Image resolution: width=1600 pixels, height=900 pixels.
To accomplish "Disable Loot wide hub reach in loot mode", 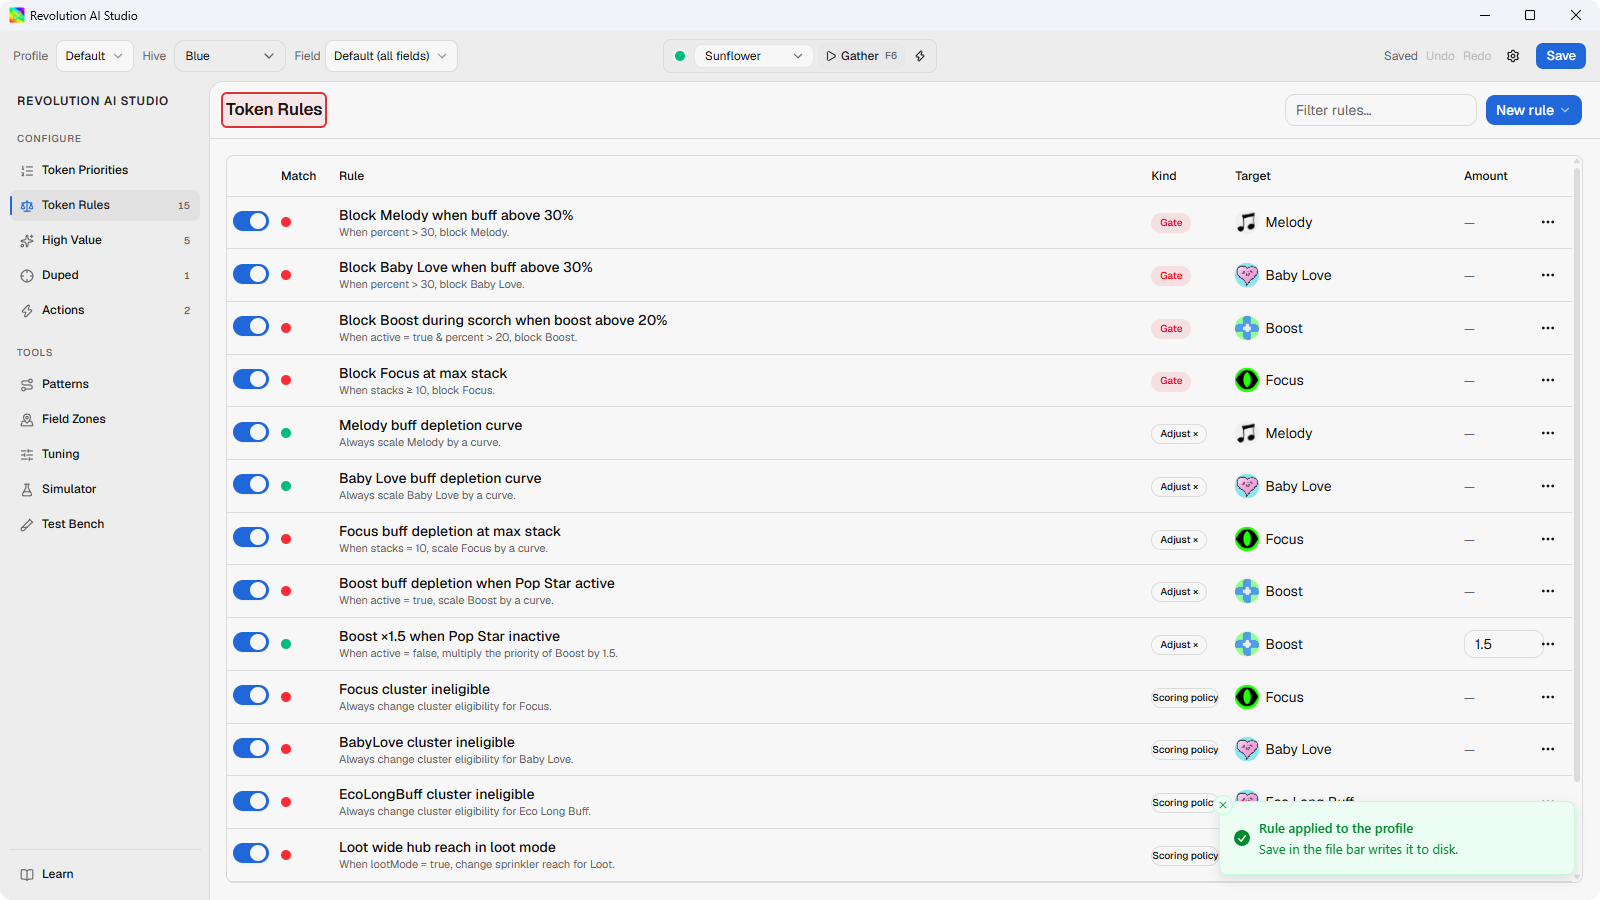I will pos(251,853).
